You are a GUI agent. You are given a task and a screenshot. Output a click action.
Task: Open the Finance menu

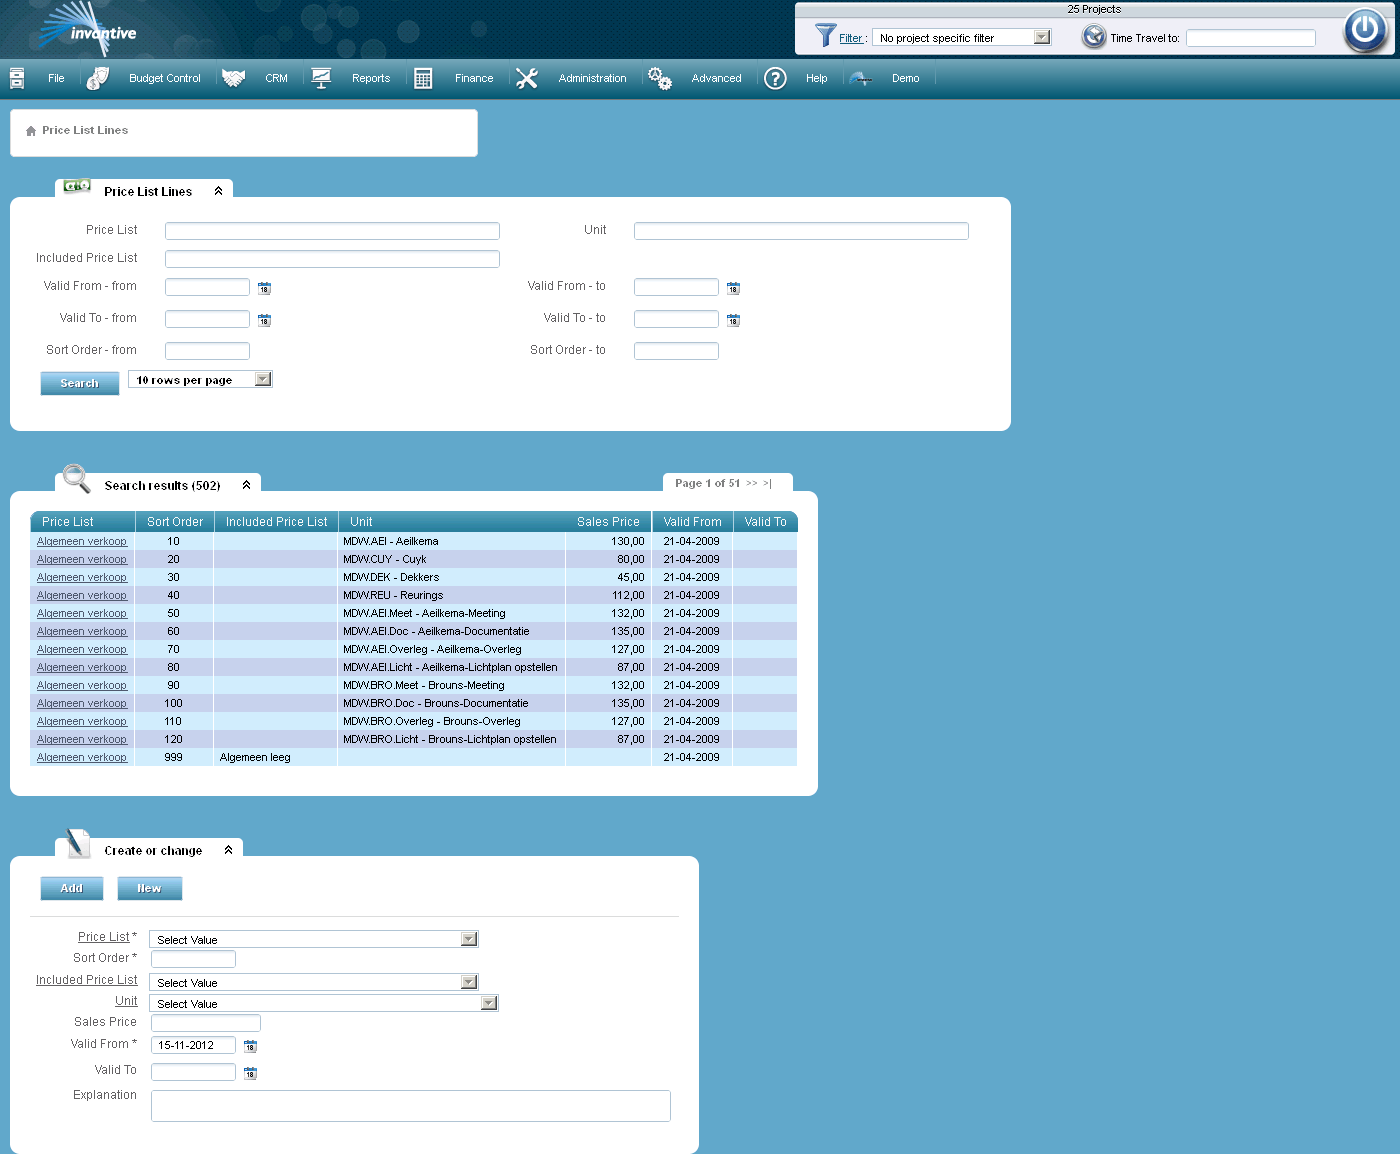tap(474, 78)
